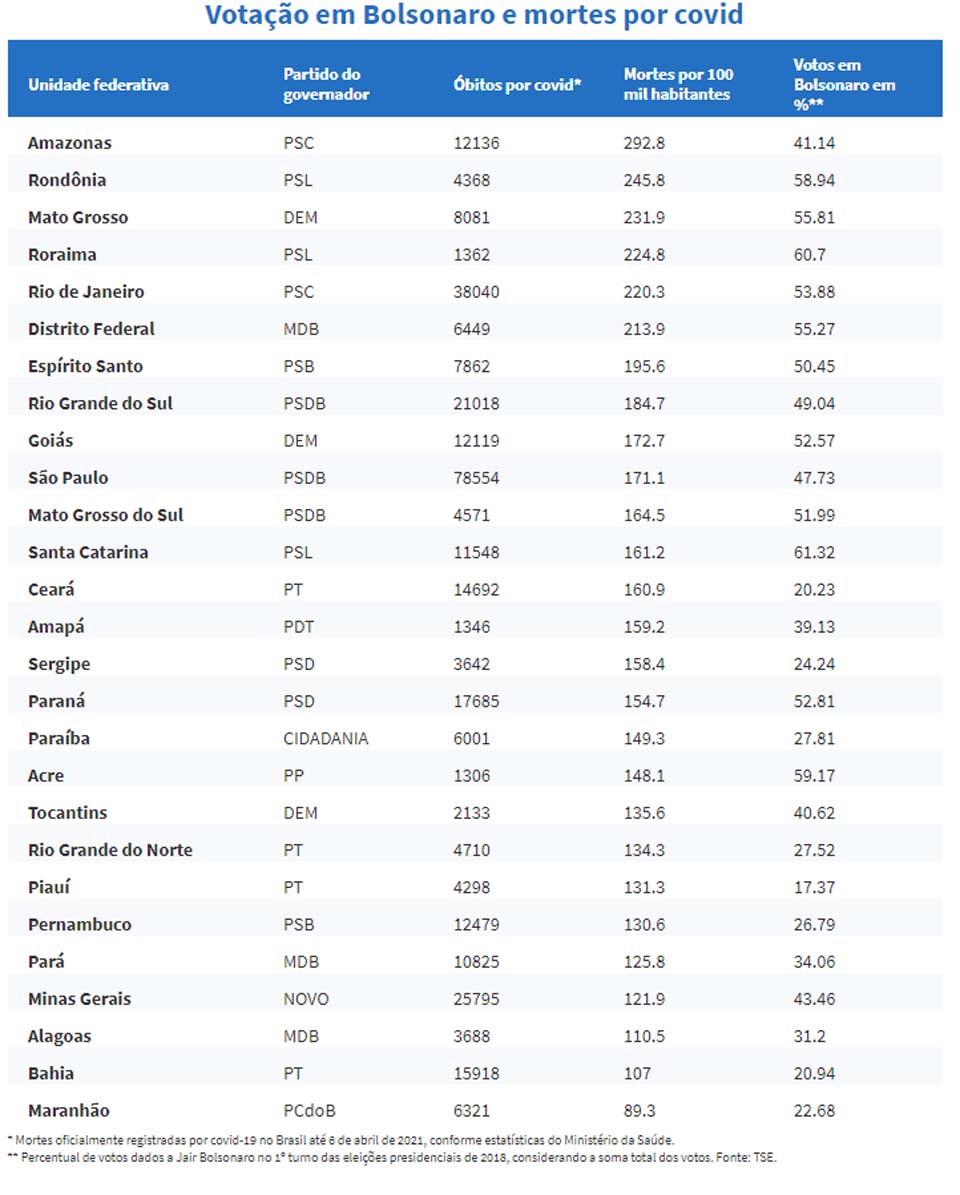The image size is (960, 1195).
Task: Click the NOVO party cell for Minas Gerais
Action: click(306, 999)
